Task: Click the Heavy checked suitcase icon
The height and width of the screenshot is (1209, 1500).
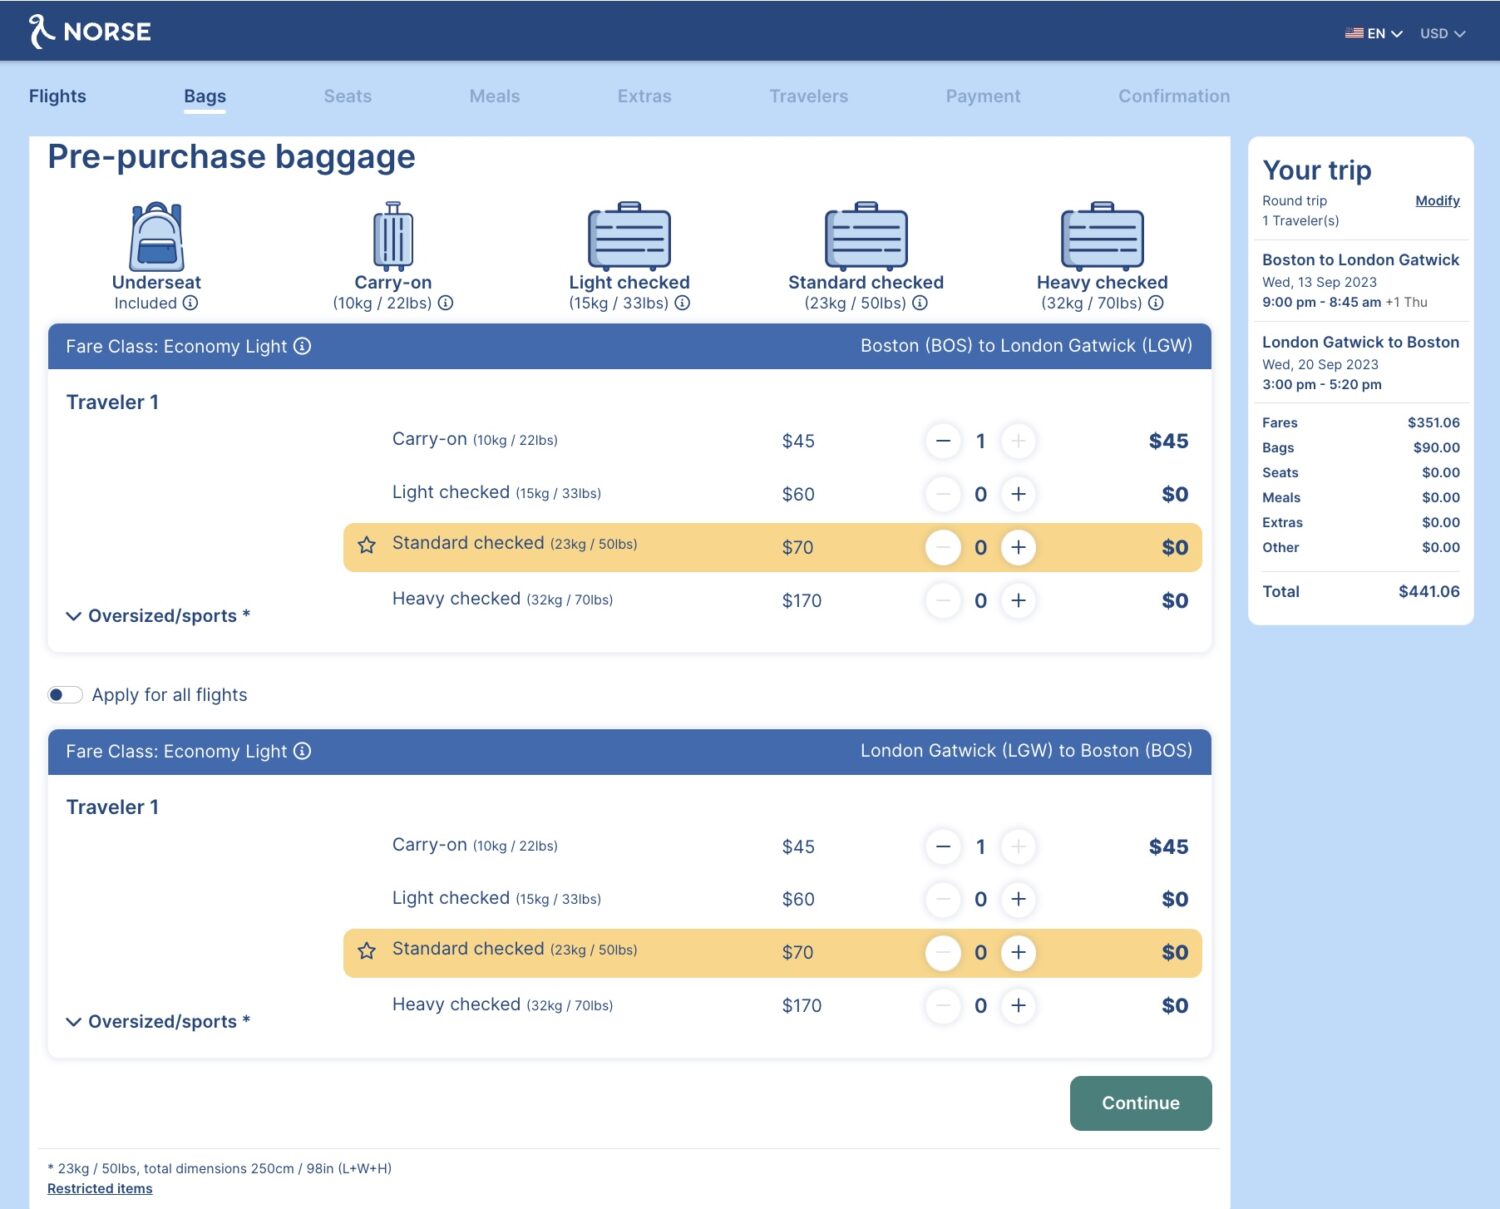Action: pos(1102,236)
